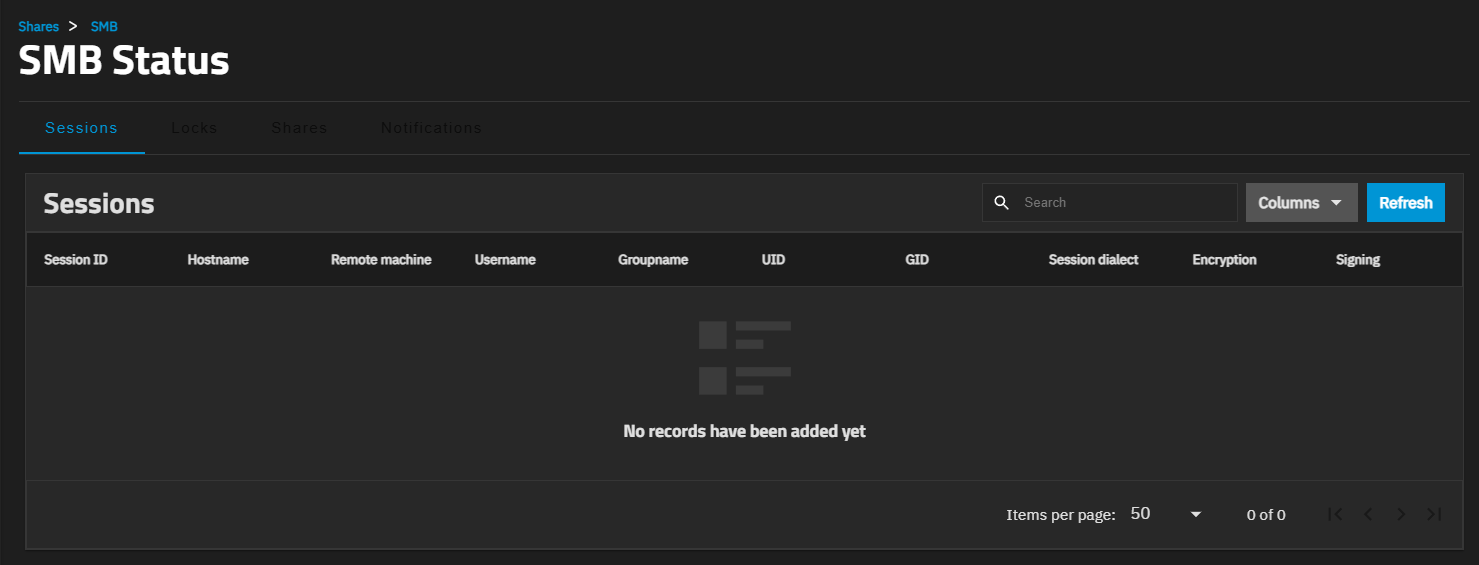Sort by the Encryption column

point(1224,260)
